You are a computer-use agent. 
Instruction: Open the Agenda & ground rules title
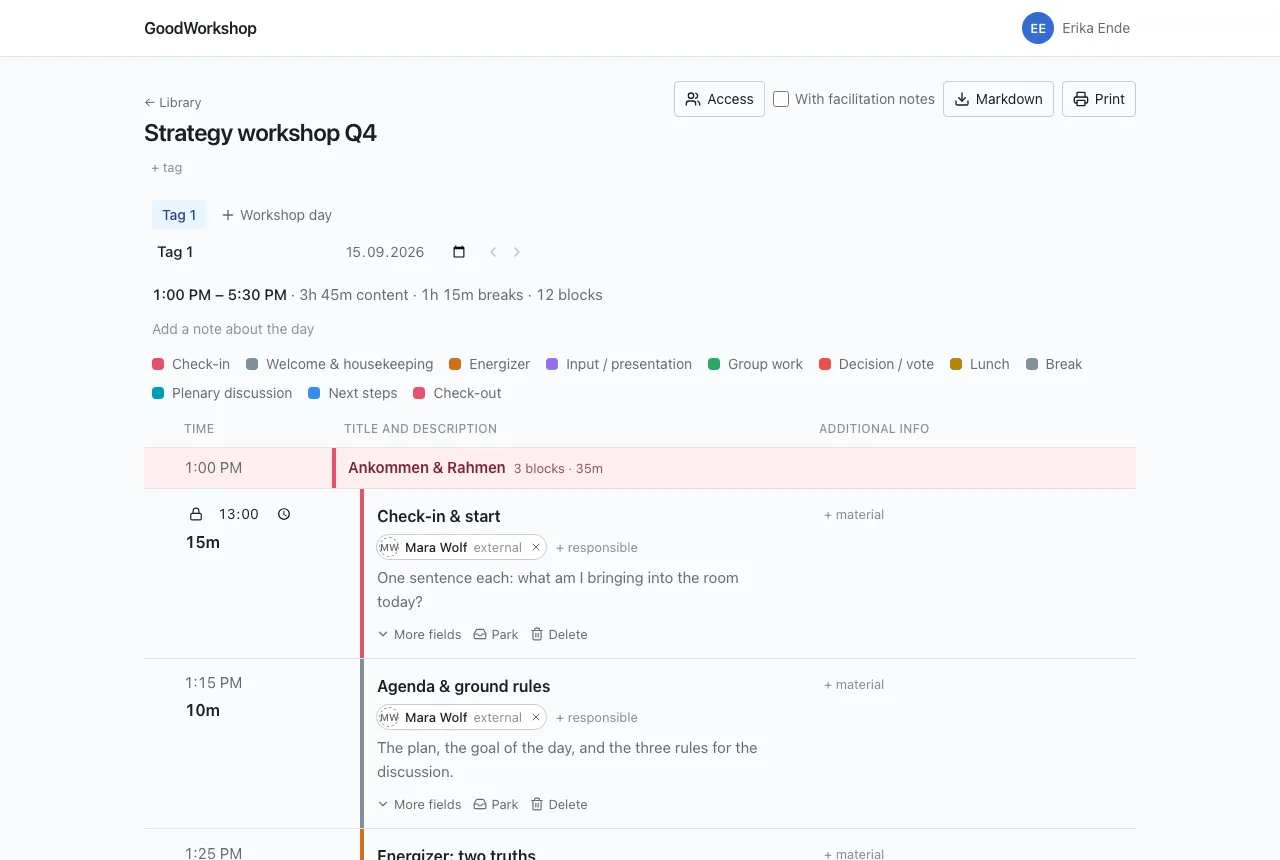[x=464, y=686]
